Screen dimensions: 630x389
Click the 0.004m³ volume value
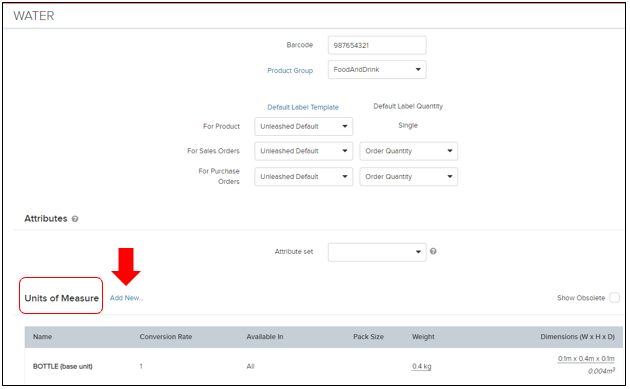tap(601, 371)
